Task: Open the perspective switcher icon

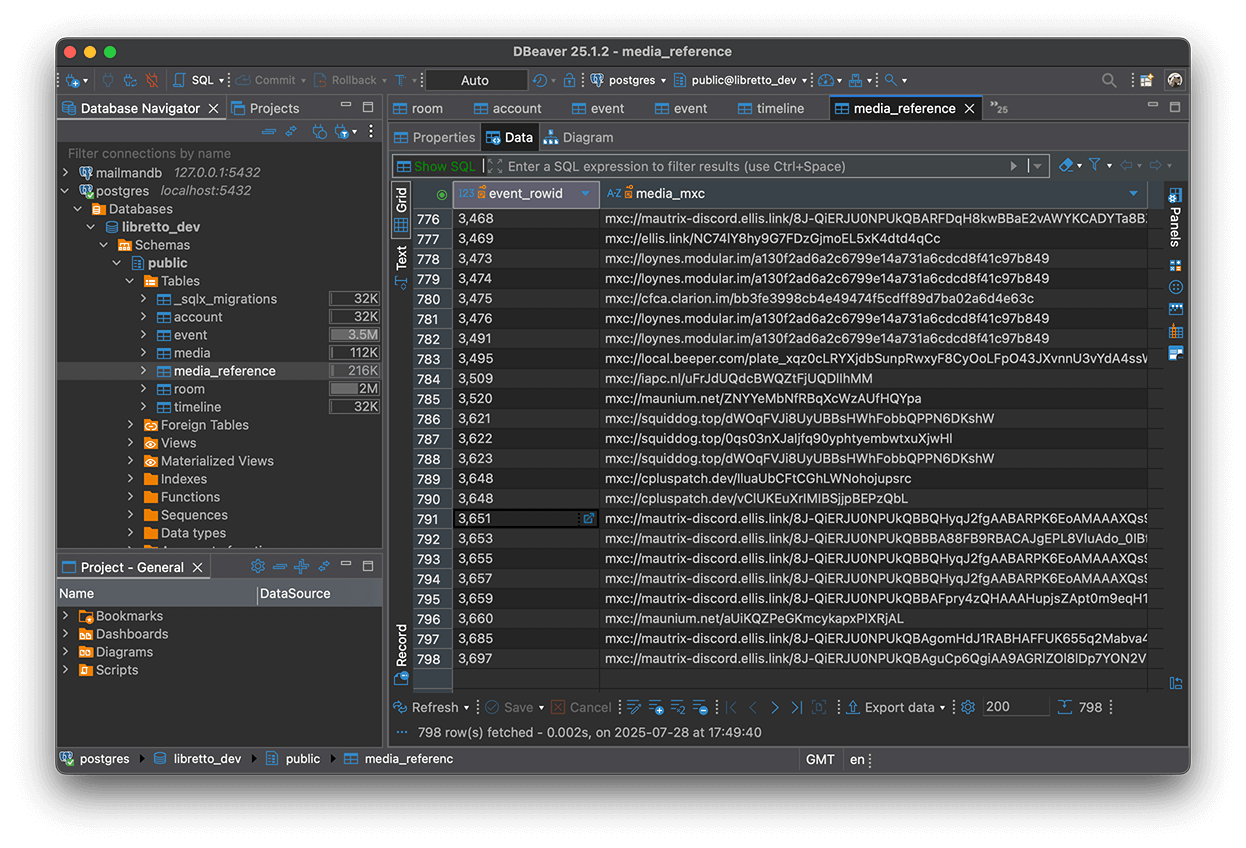Action: coord(1146,80)
